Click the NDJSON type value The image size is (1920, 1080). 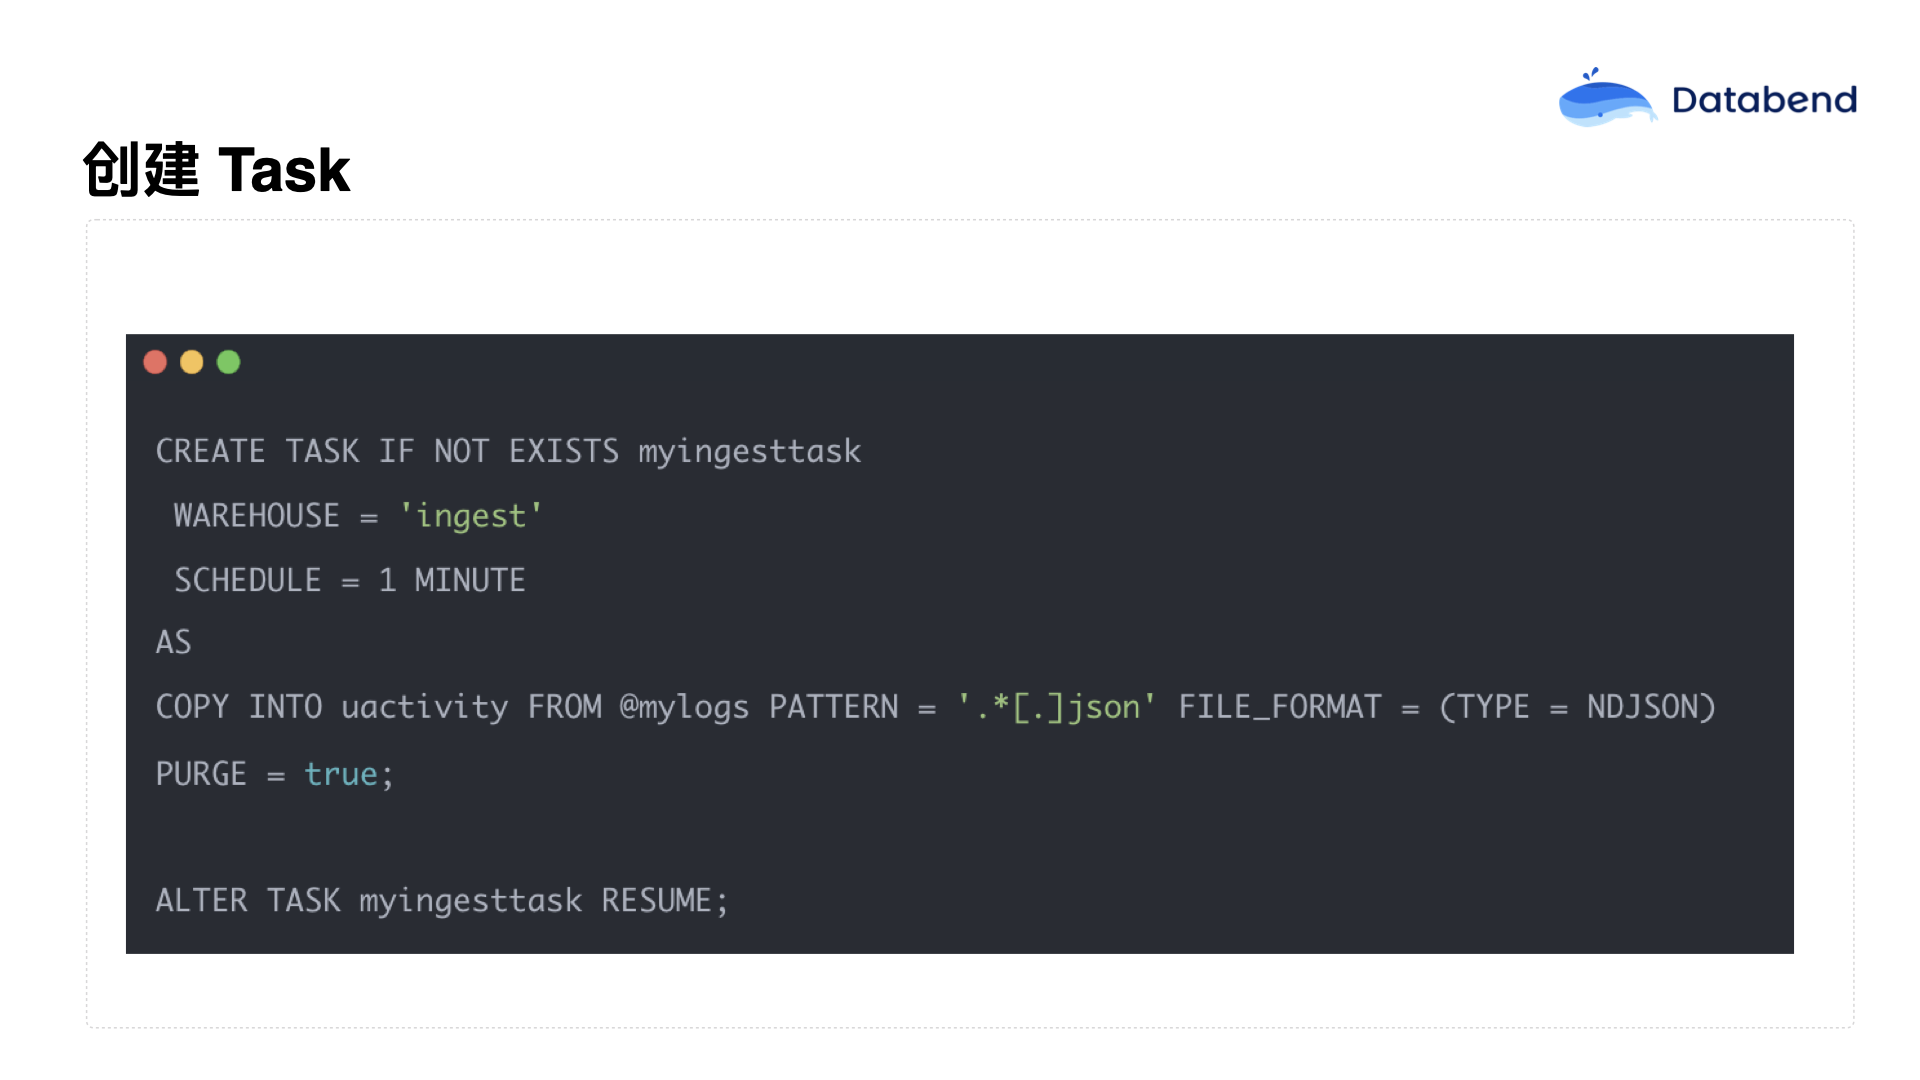click(1643, 707)
